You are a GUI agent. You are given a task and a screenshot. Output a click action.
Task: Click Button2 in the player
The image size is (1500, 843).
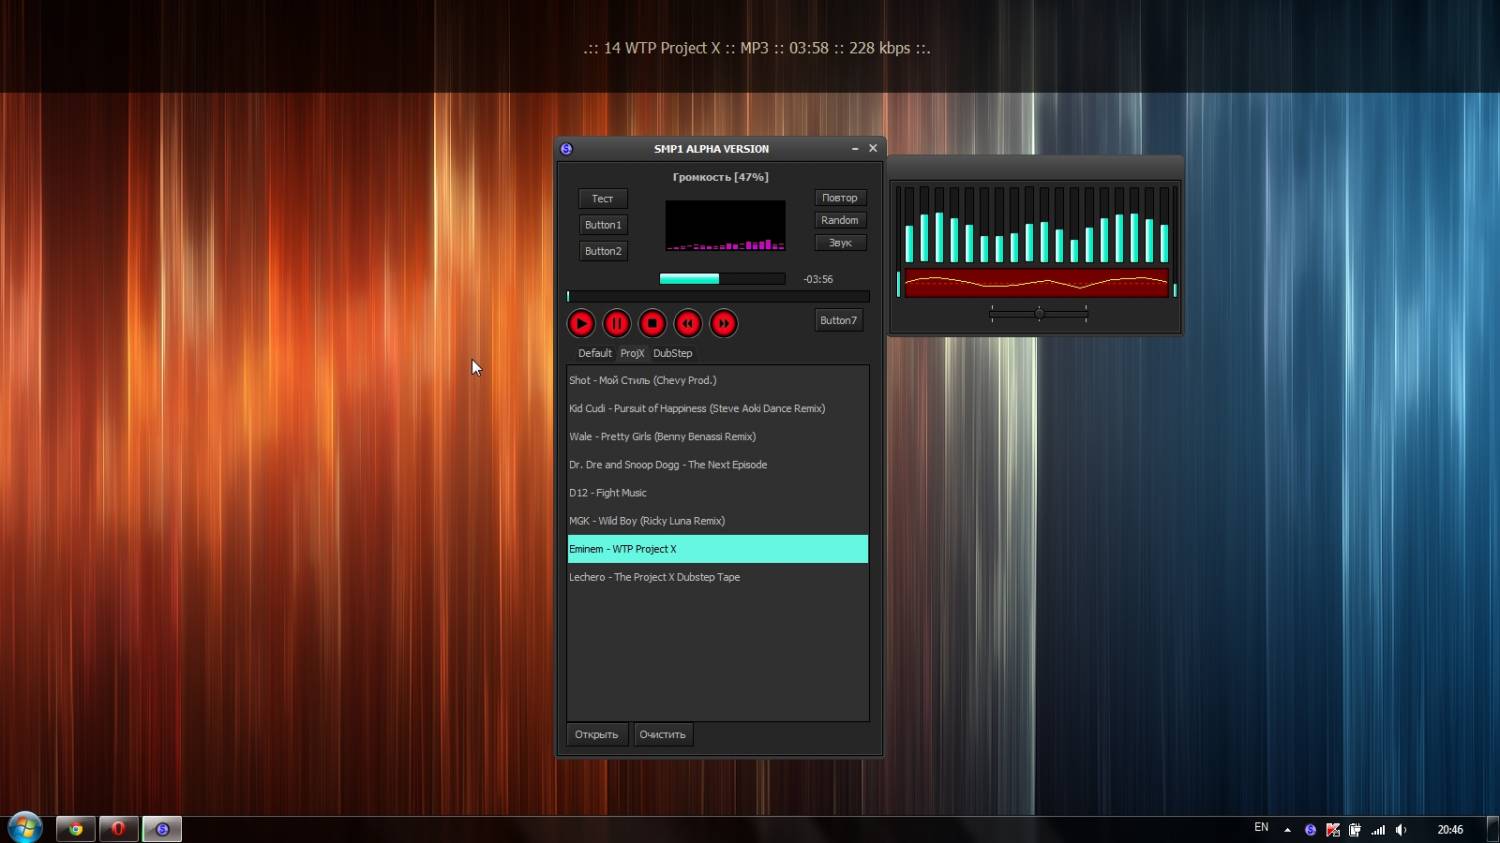tap(603, 251)
